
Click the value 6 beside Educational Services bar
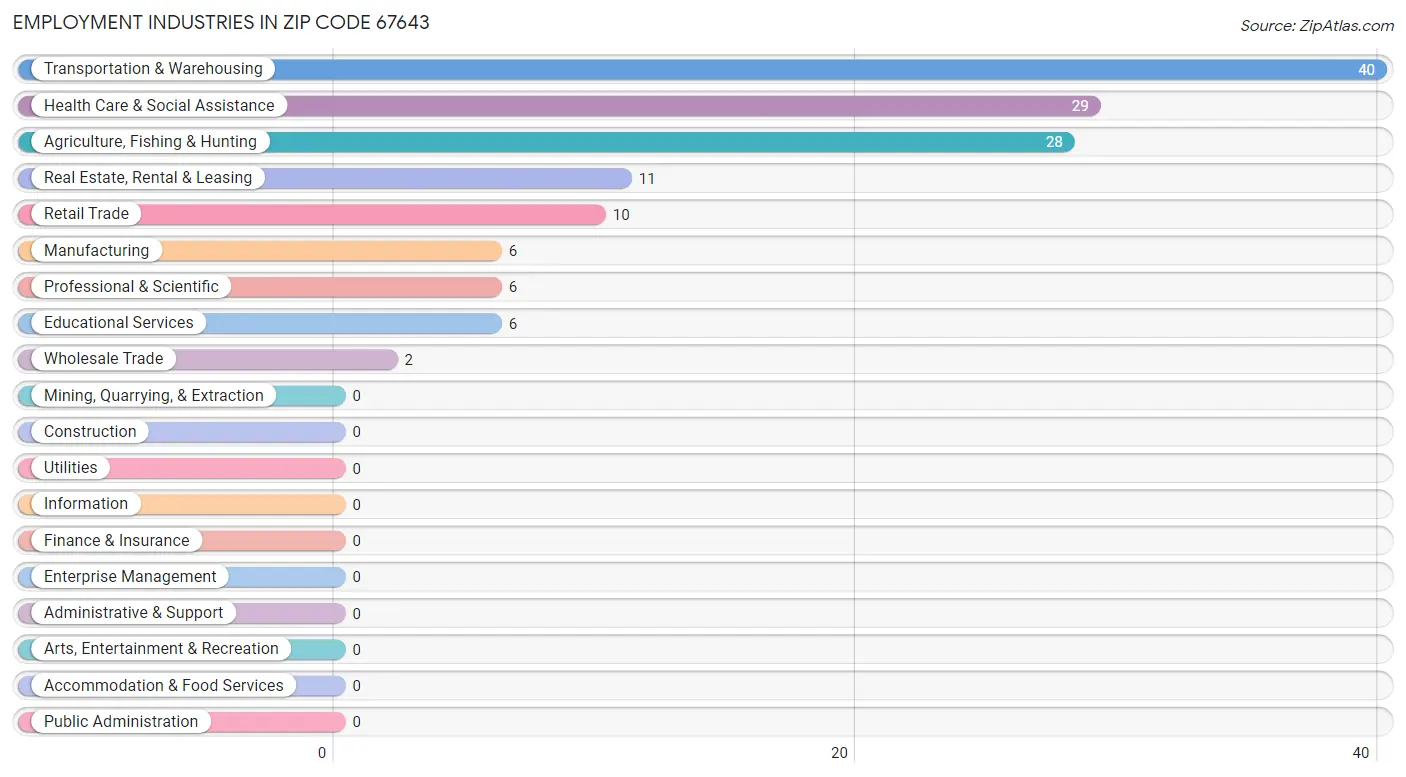click(513, 324)
